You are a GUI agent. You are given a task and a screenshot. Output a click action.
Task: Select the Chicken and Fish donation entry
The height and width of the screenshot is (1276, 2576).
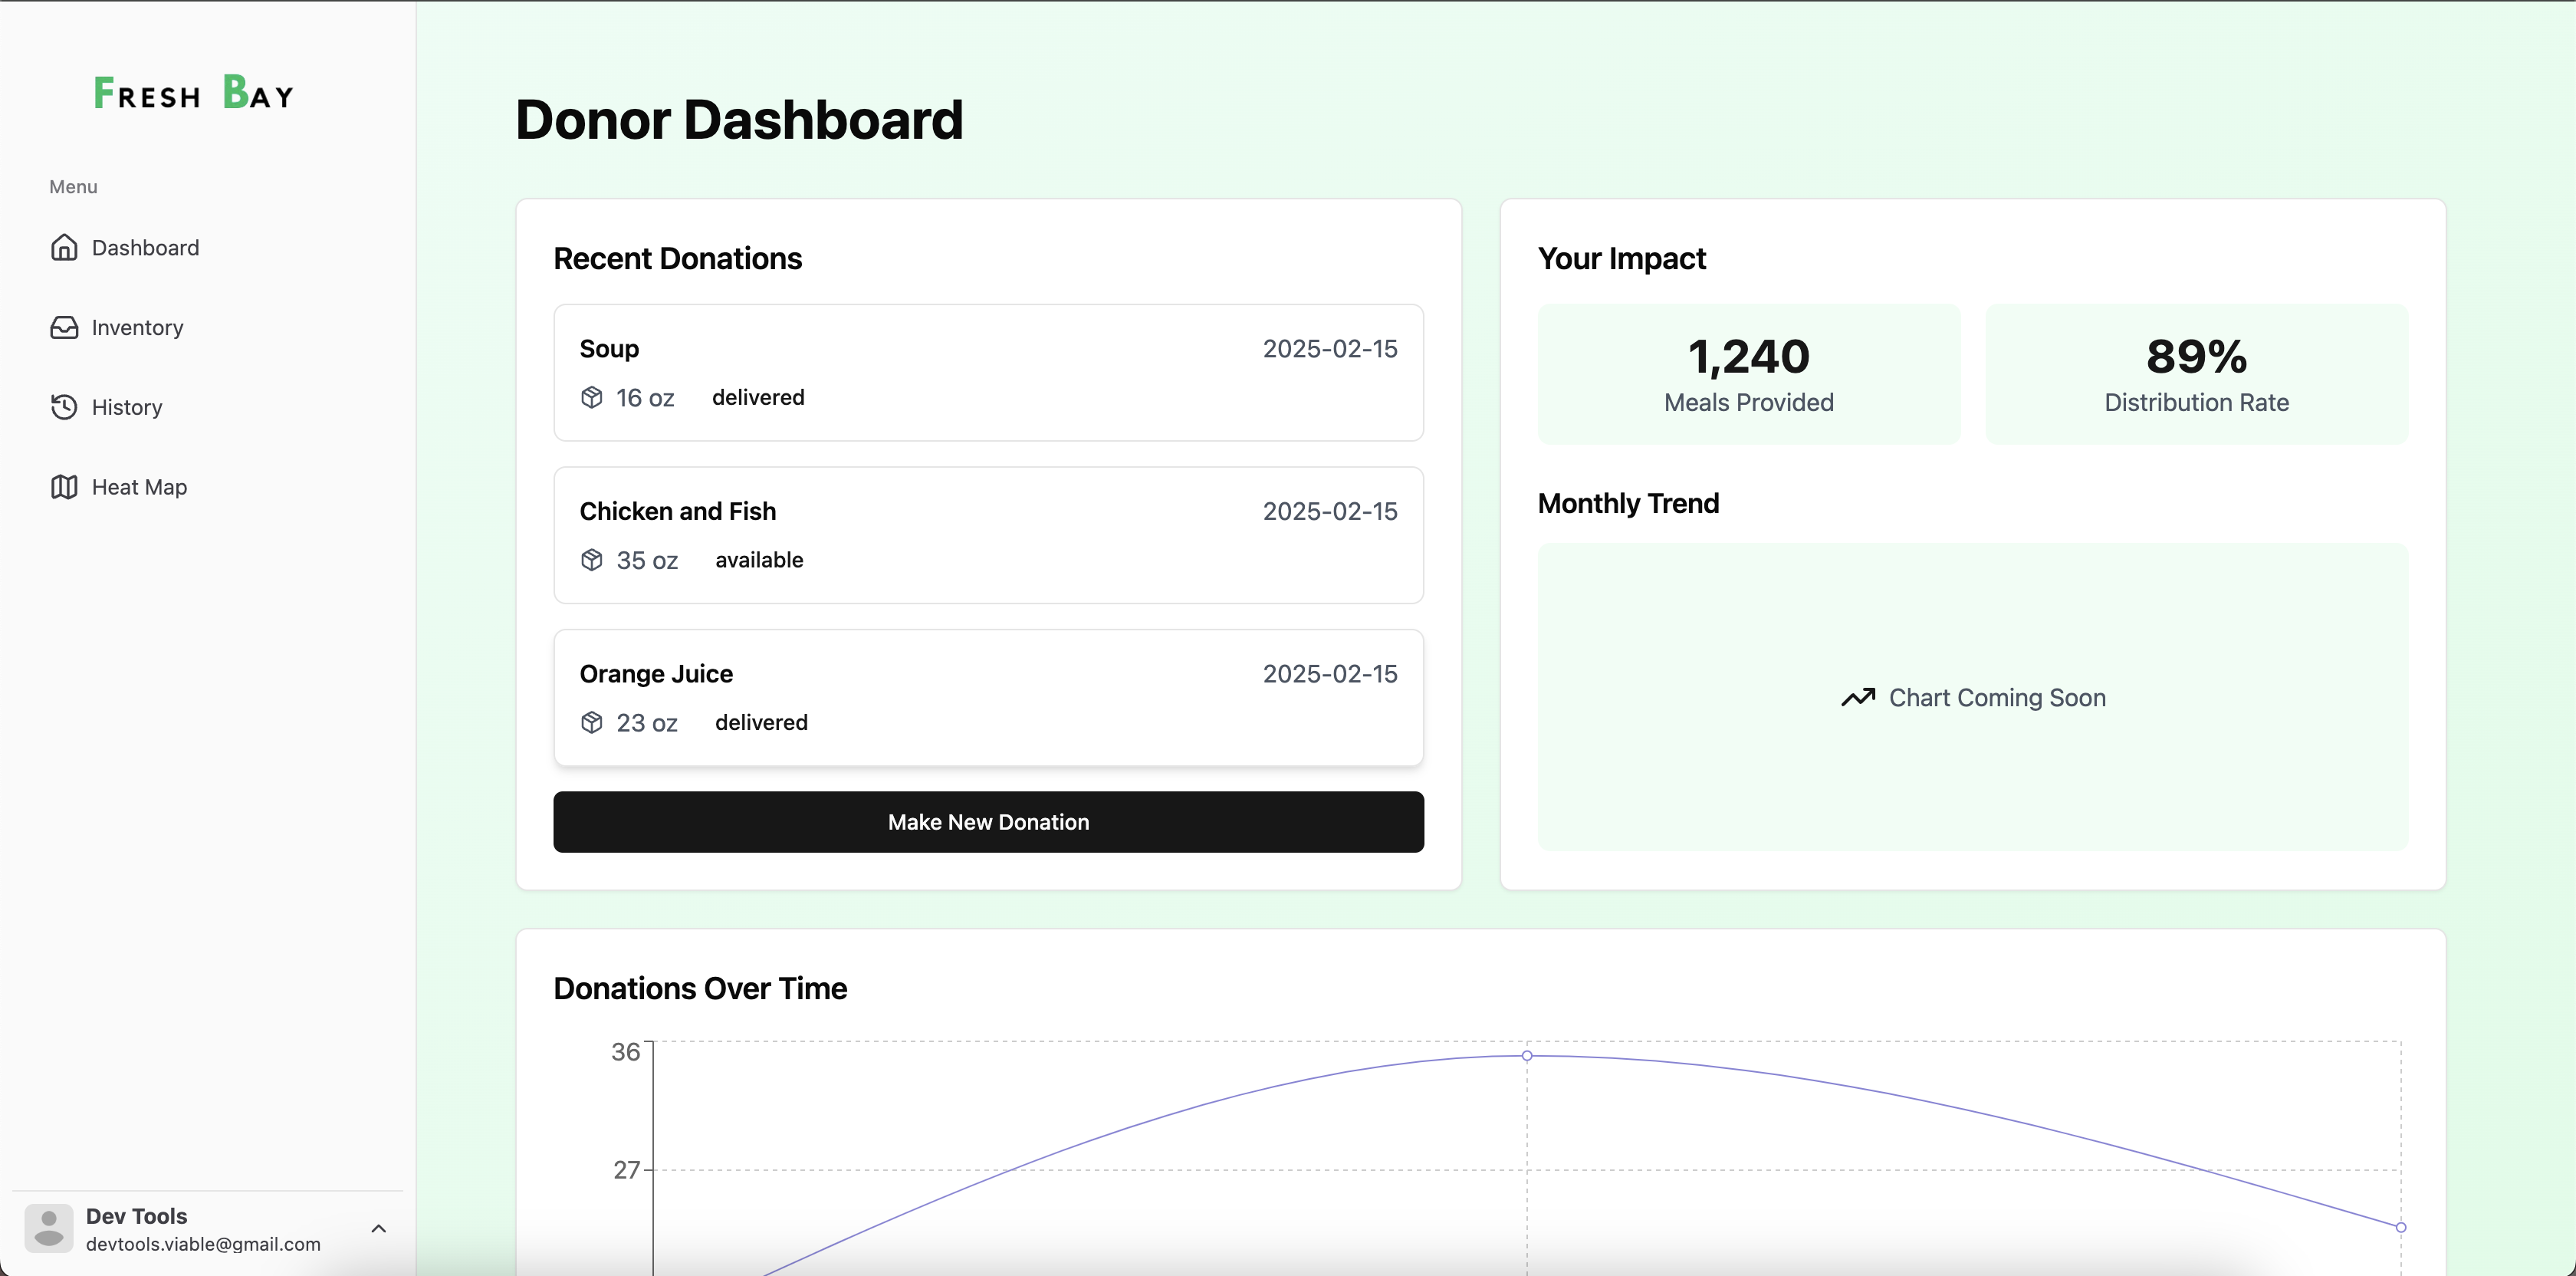coord(988,535)
